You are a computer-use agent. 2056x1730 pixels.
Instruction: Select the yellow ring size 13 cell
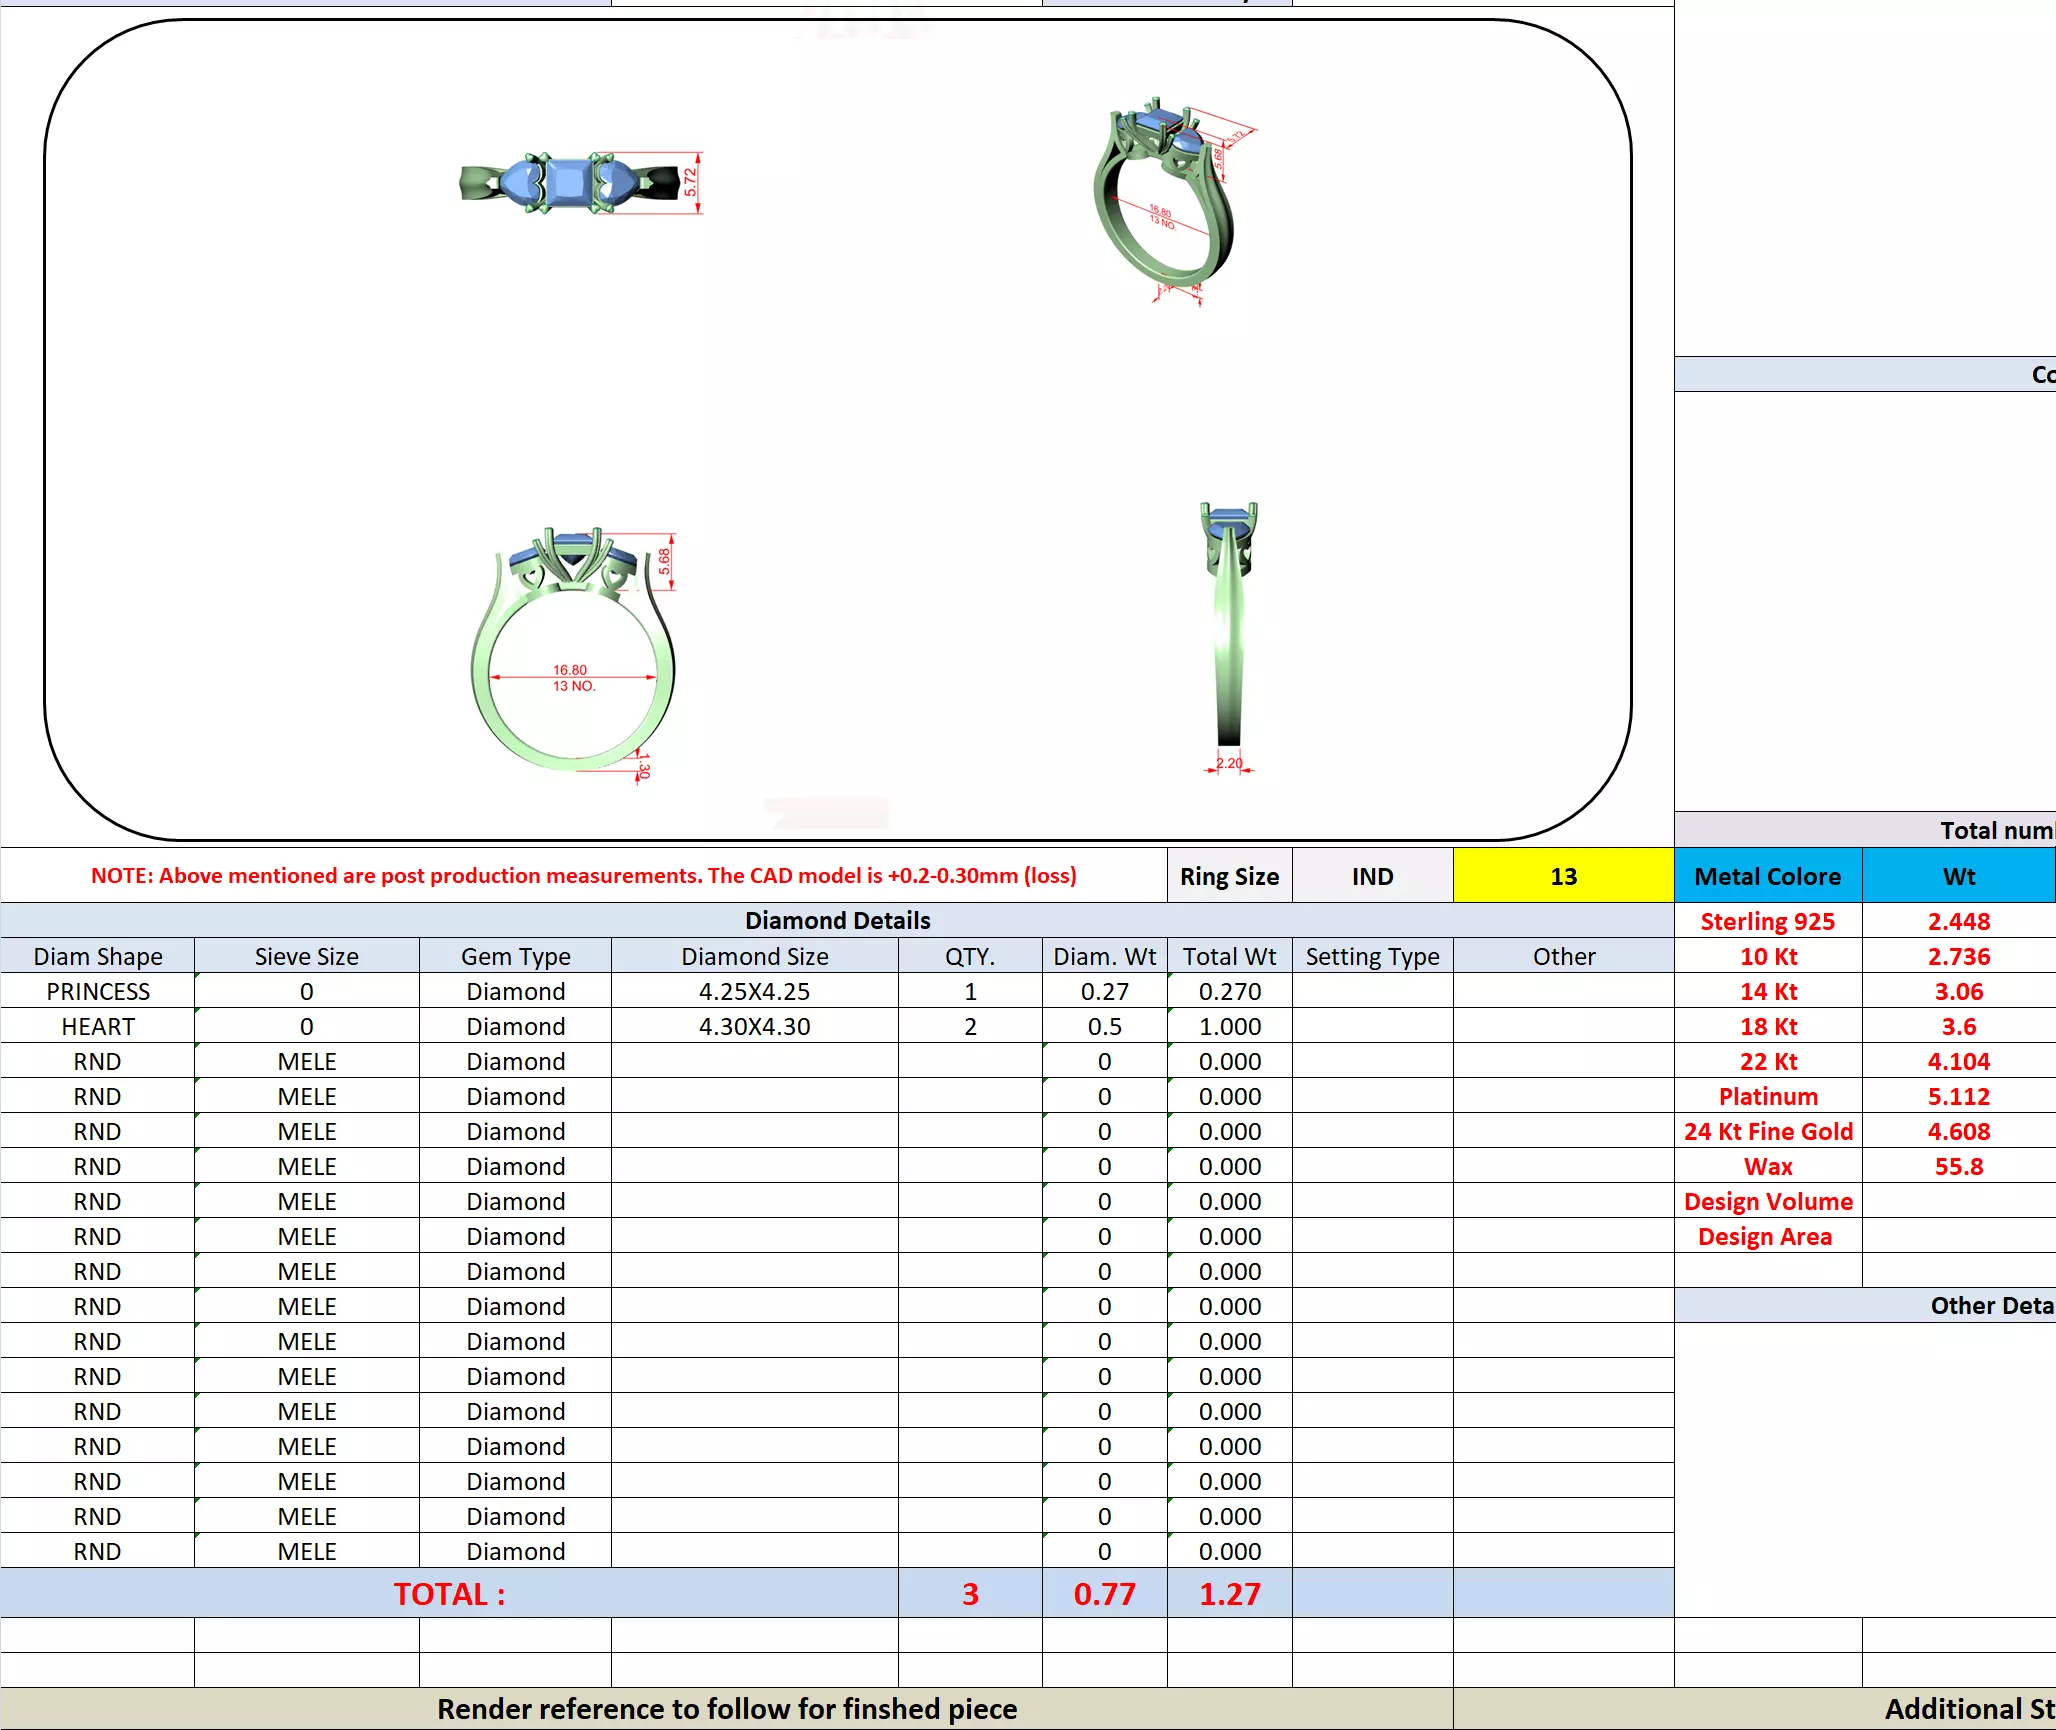[1563, 876]
